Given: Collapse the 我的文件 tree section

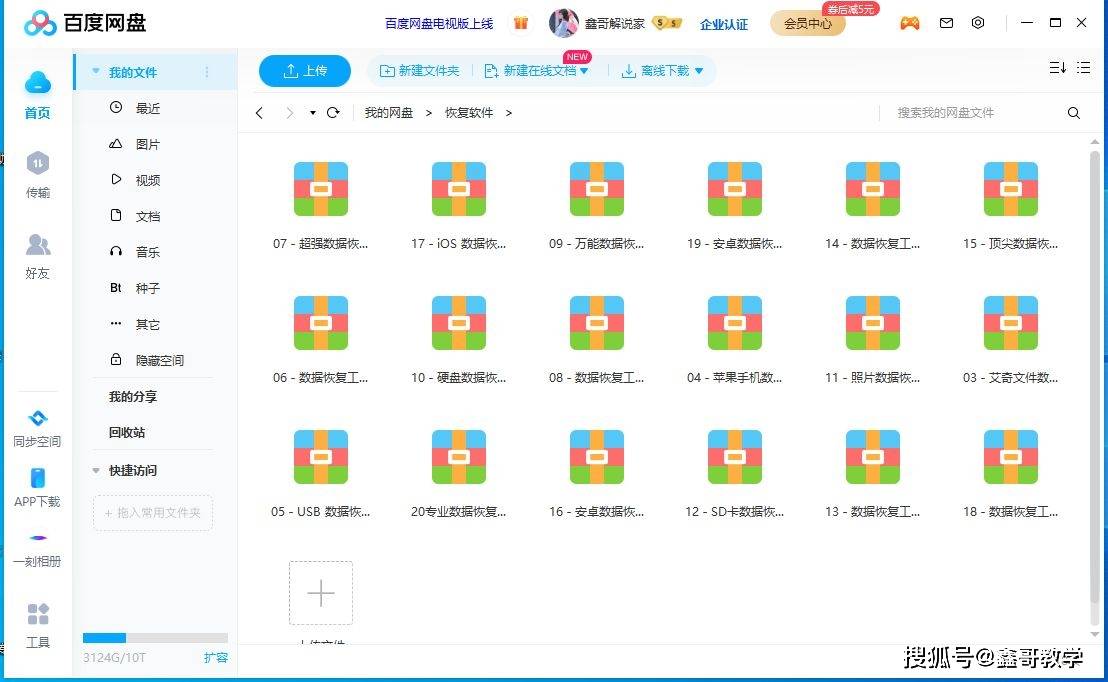Looking at the screenshot, I should [x=96, y=72].
